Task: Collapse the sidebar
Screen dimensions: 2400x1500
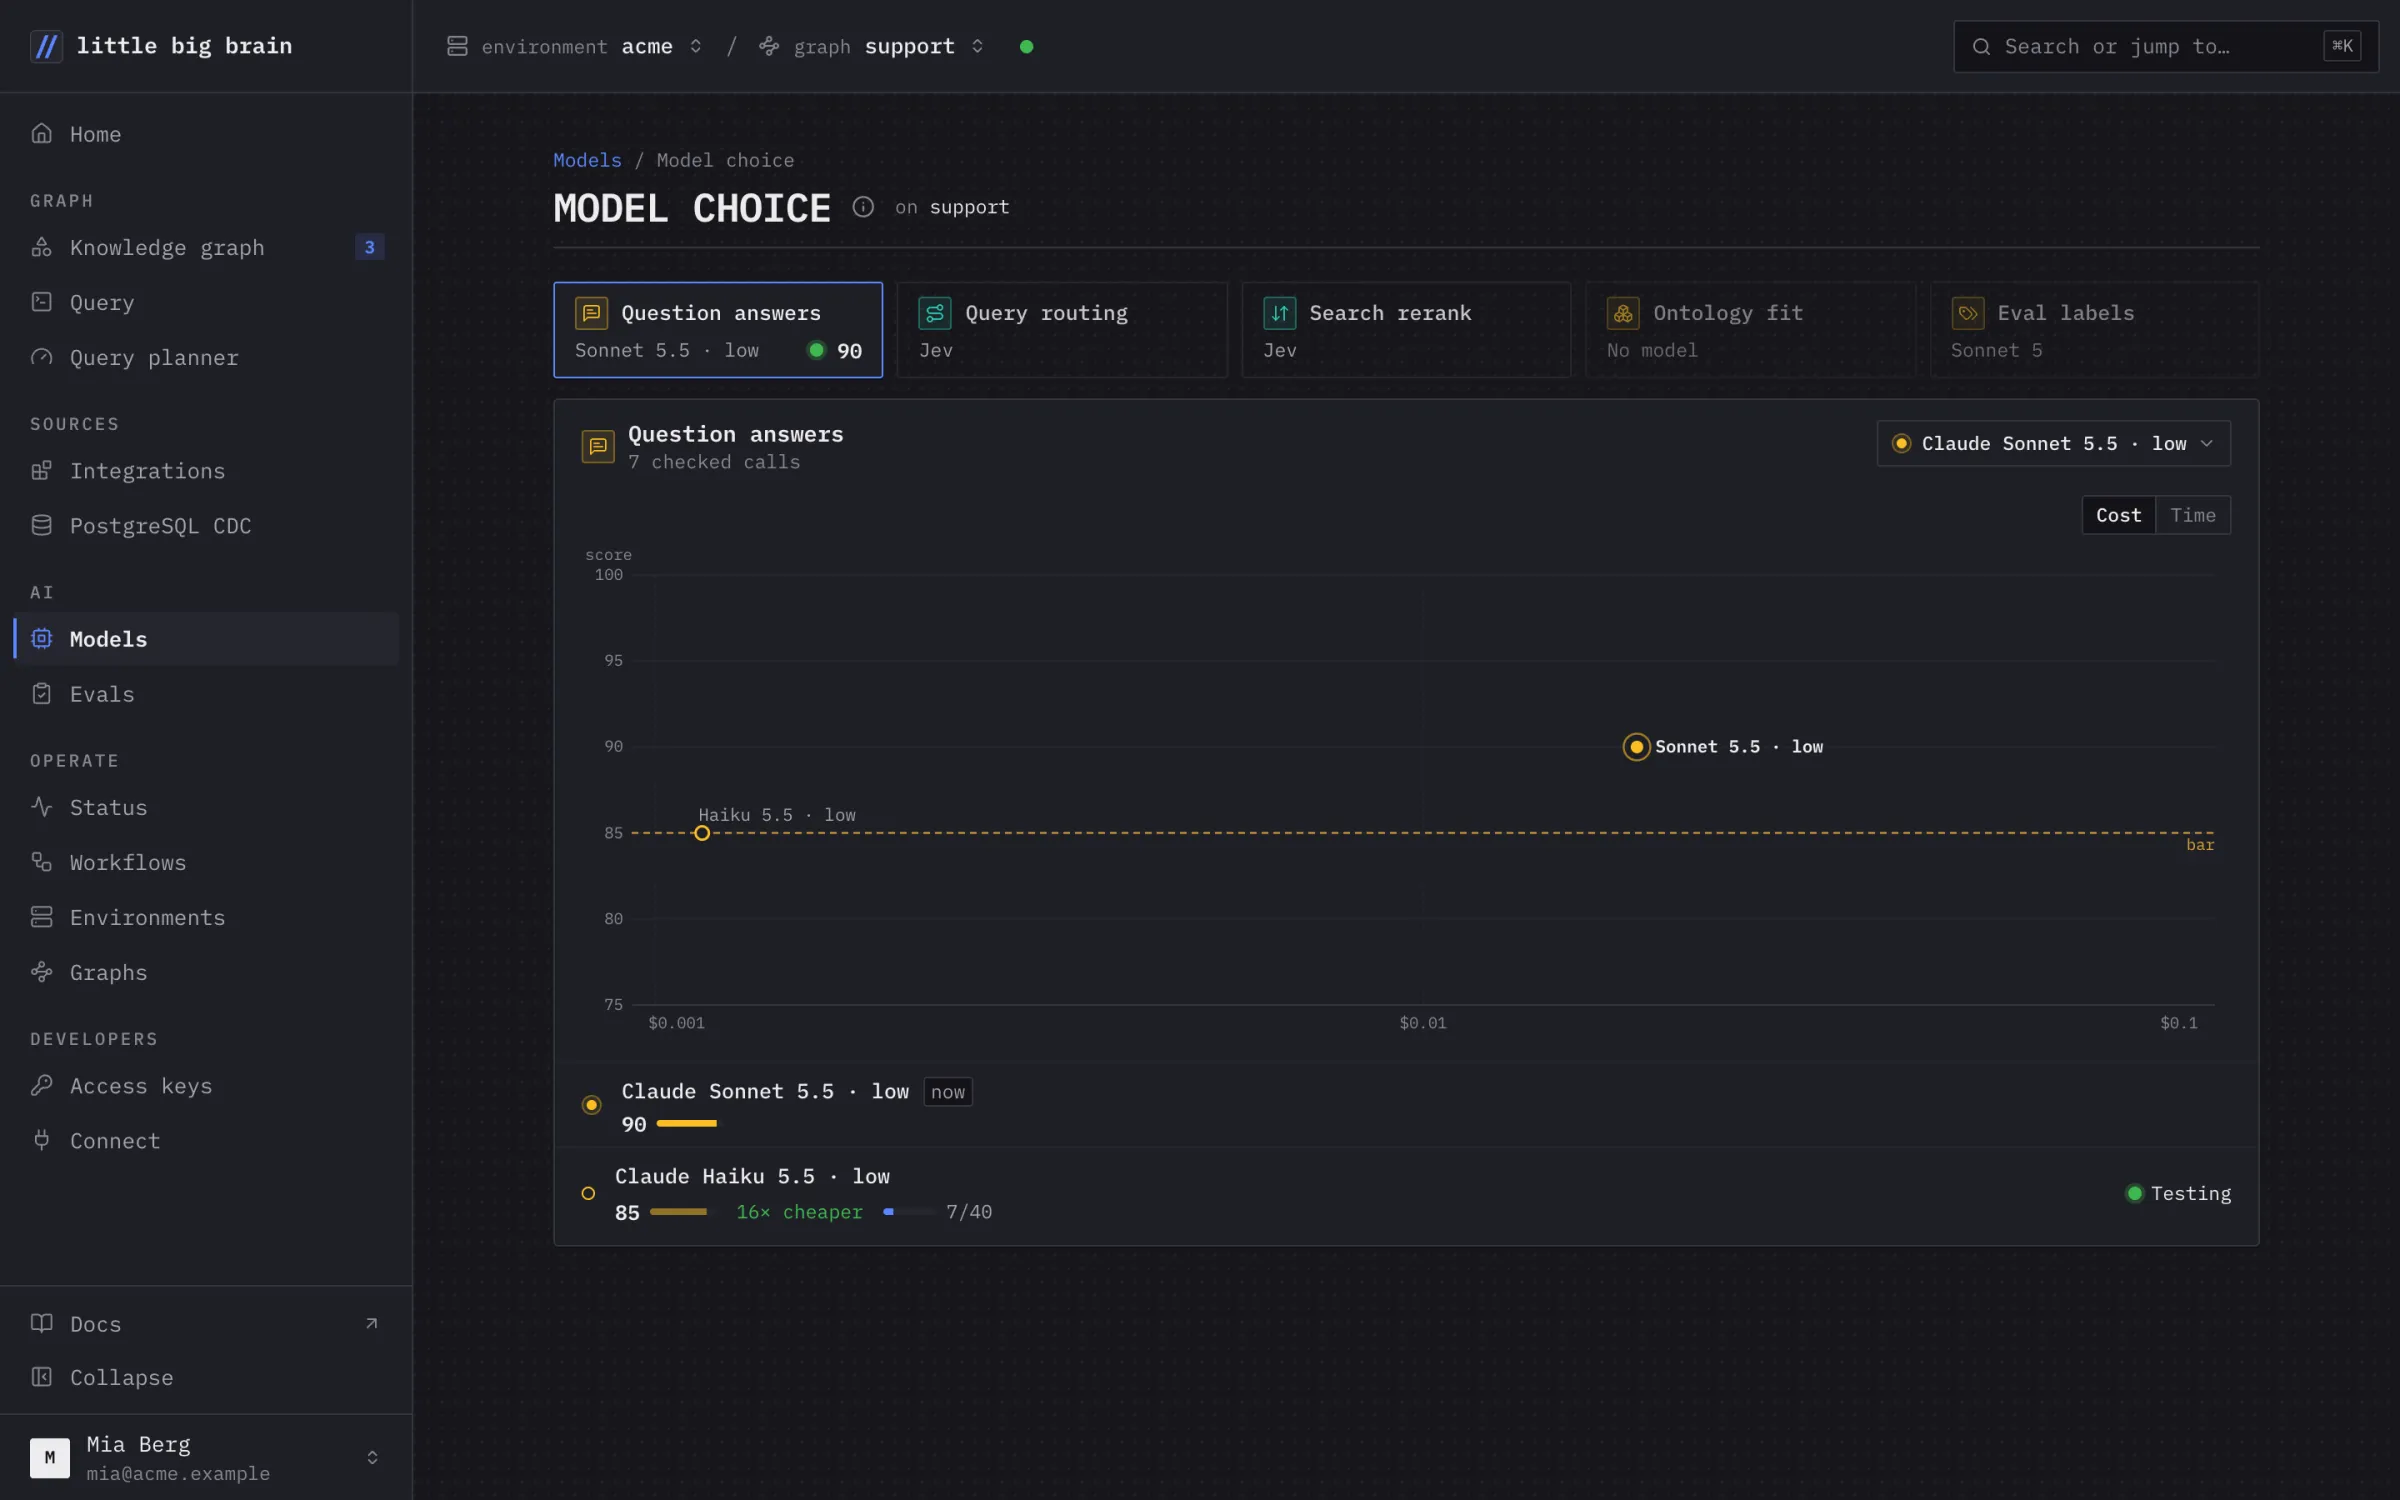Action: (x=206, y=1377)
